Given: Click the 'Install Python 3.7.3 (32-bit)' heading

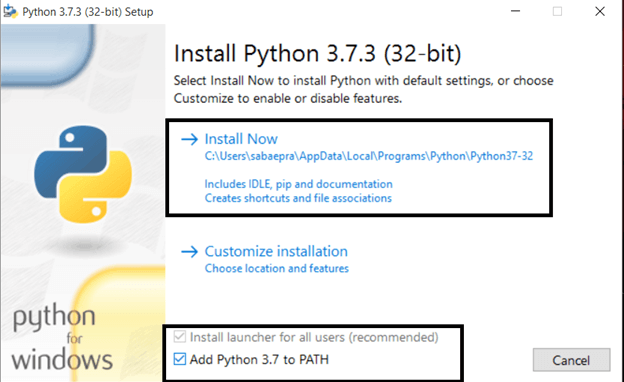Looking at the screenshot, I should pos(318,53).
